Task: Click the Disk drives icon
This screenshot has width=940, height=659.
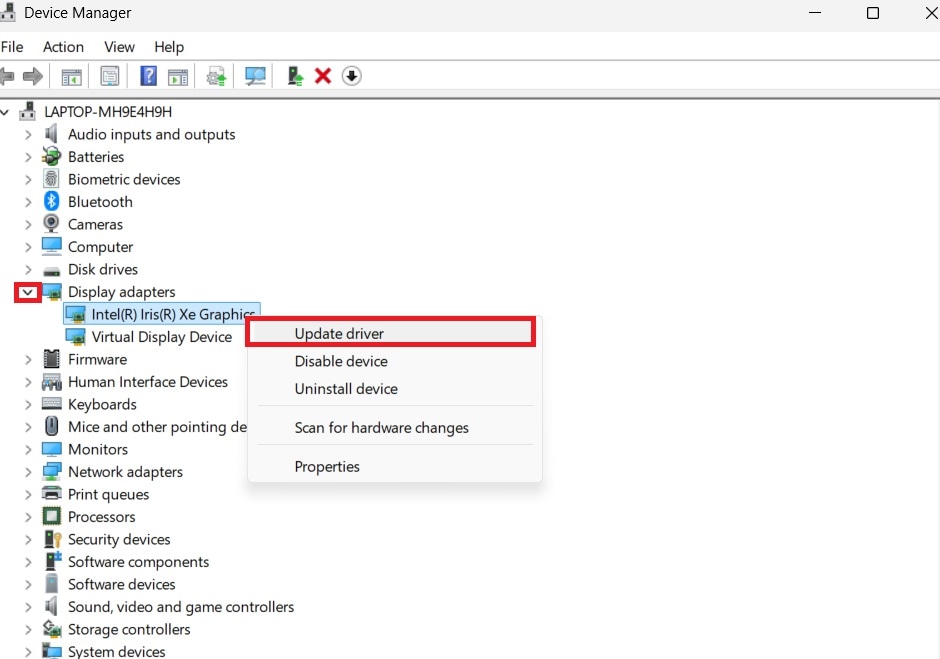Action: click(x=52, y=270)
